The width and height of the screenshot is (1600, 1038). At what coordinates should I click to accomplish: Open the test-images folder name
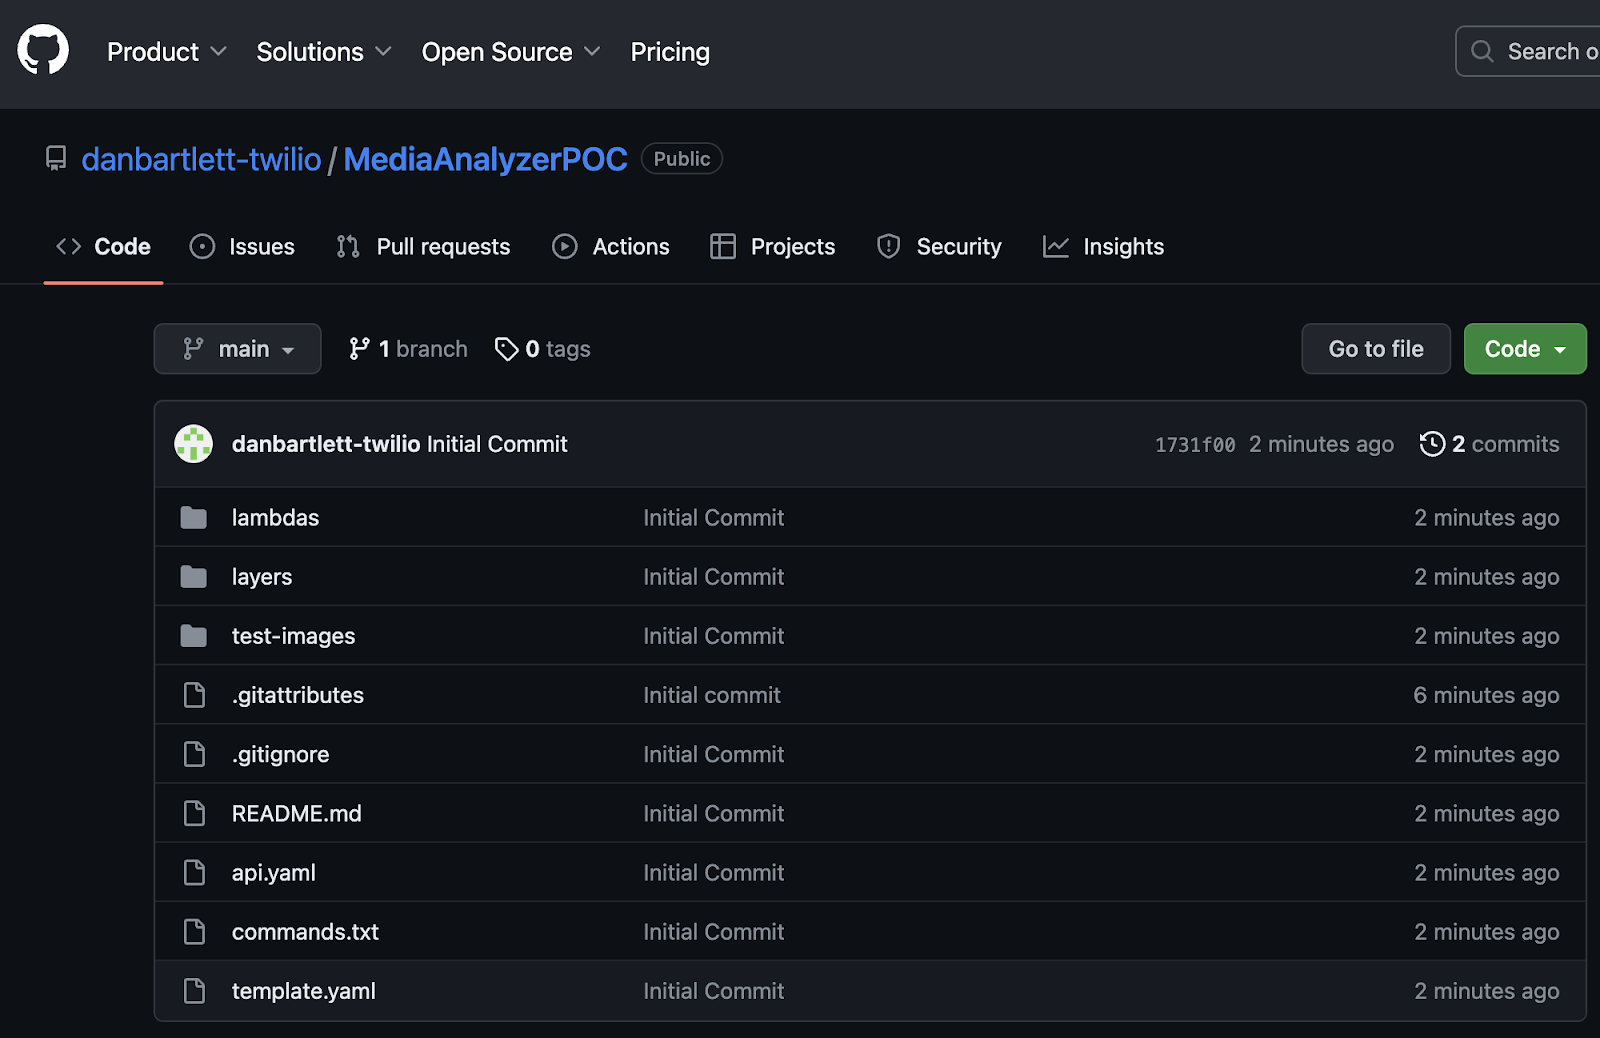(x=293, y=636)
